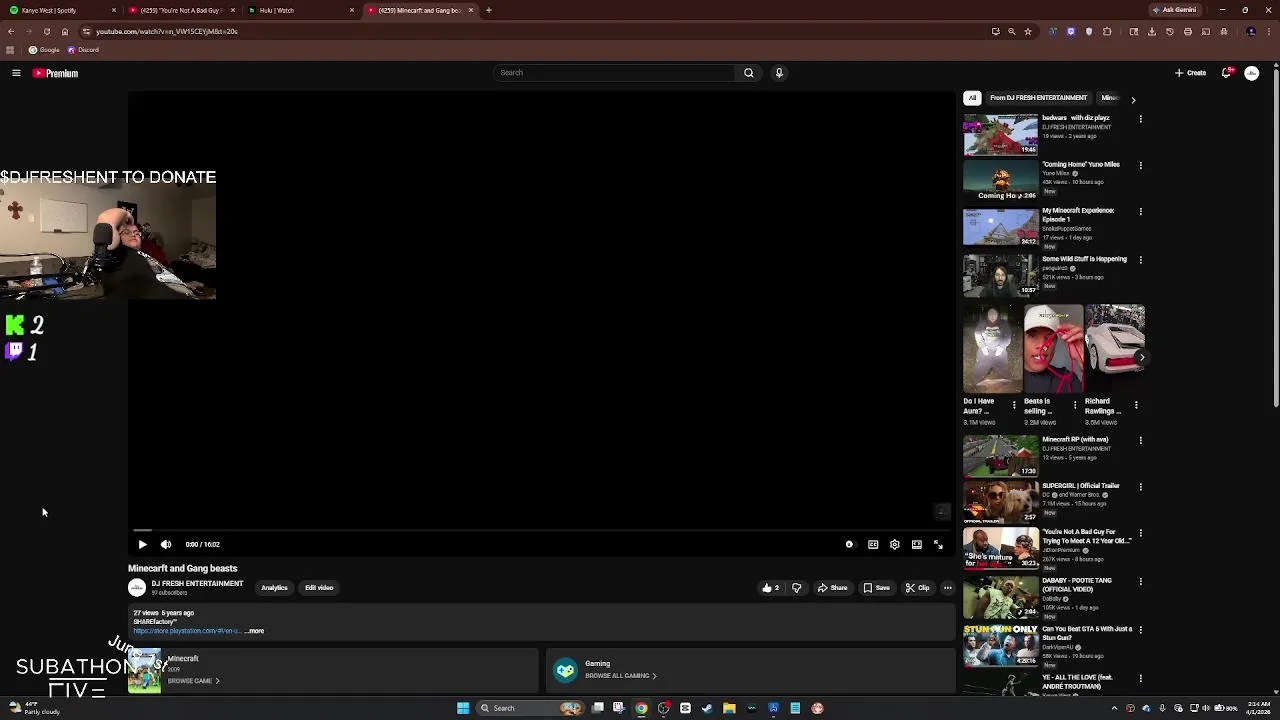Select the All filter chip
This screenshot has width=1280, height=720.
pos(972,98)
